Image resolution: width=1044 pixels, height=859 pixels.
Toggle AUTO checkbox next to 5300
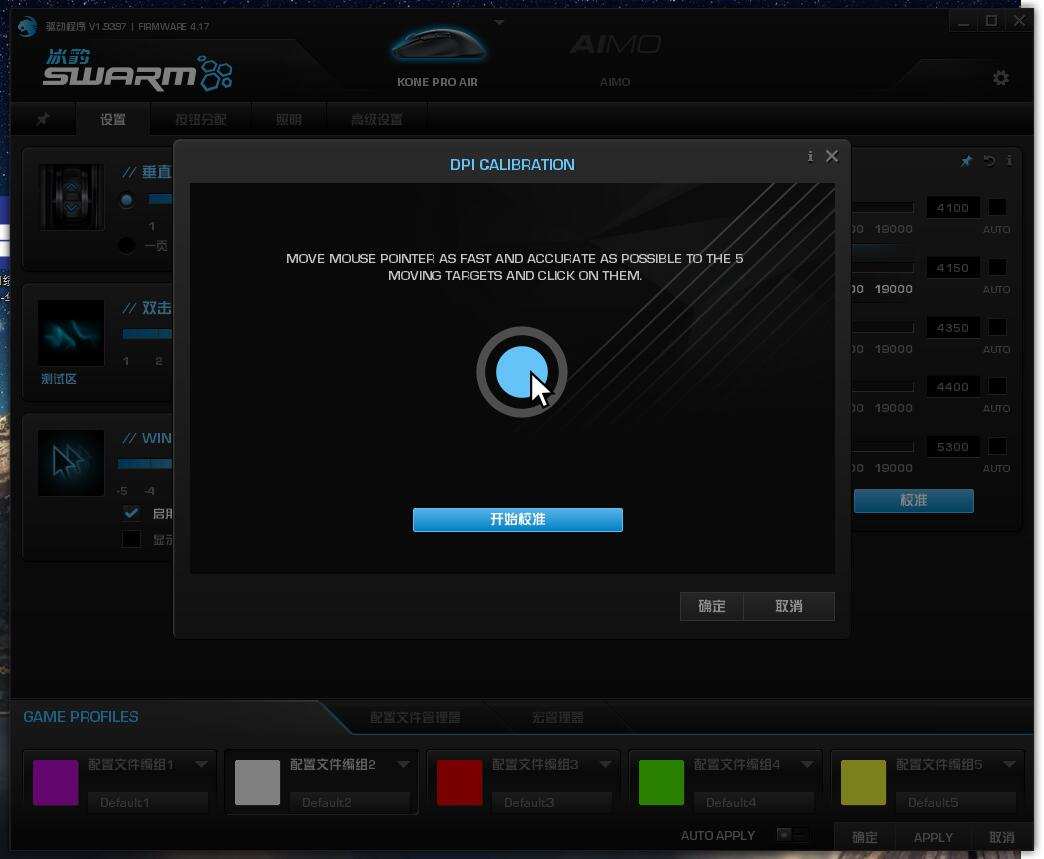point(997,446)
